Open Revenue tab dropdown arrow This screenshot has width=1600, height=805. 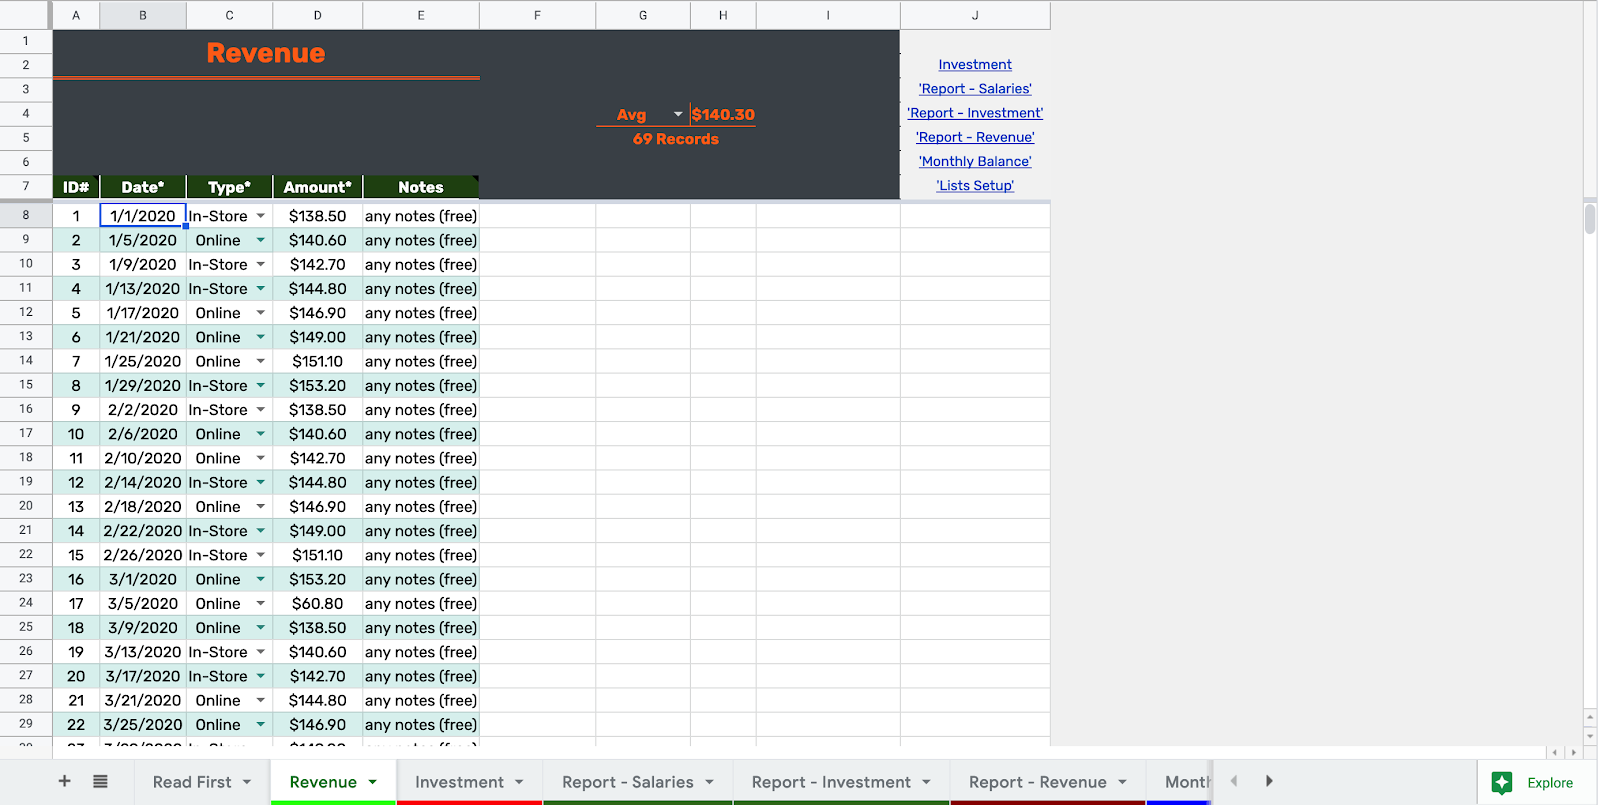[373, 782]
